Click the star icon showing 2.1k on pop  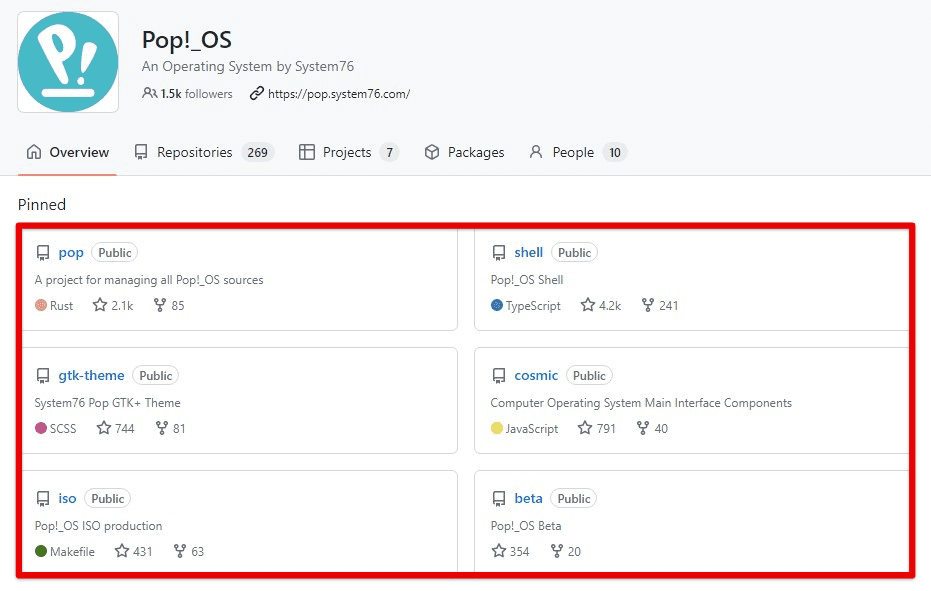coord(100,305)
